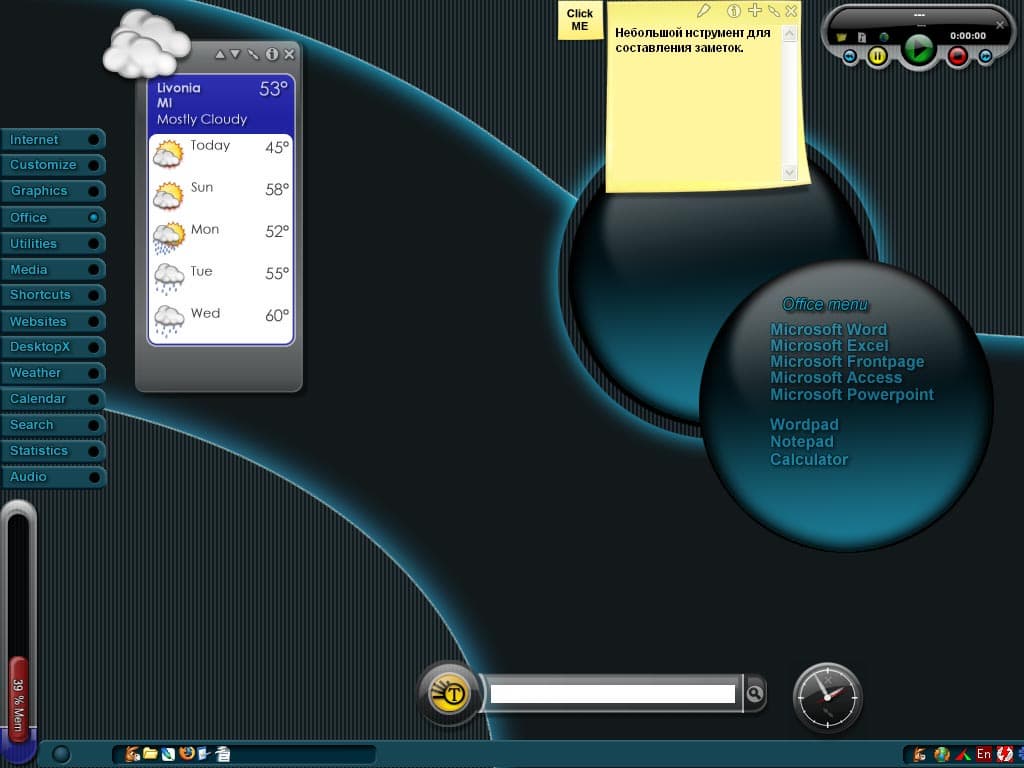Toggle the Weather sidebar button
Viewport: 1024px width, 768px height.
[53, 373]
